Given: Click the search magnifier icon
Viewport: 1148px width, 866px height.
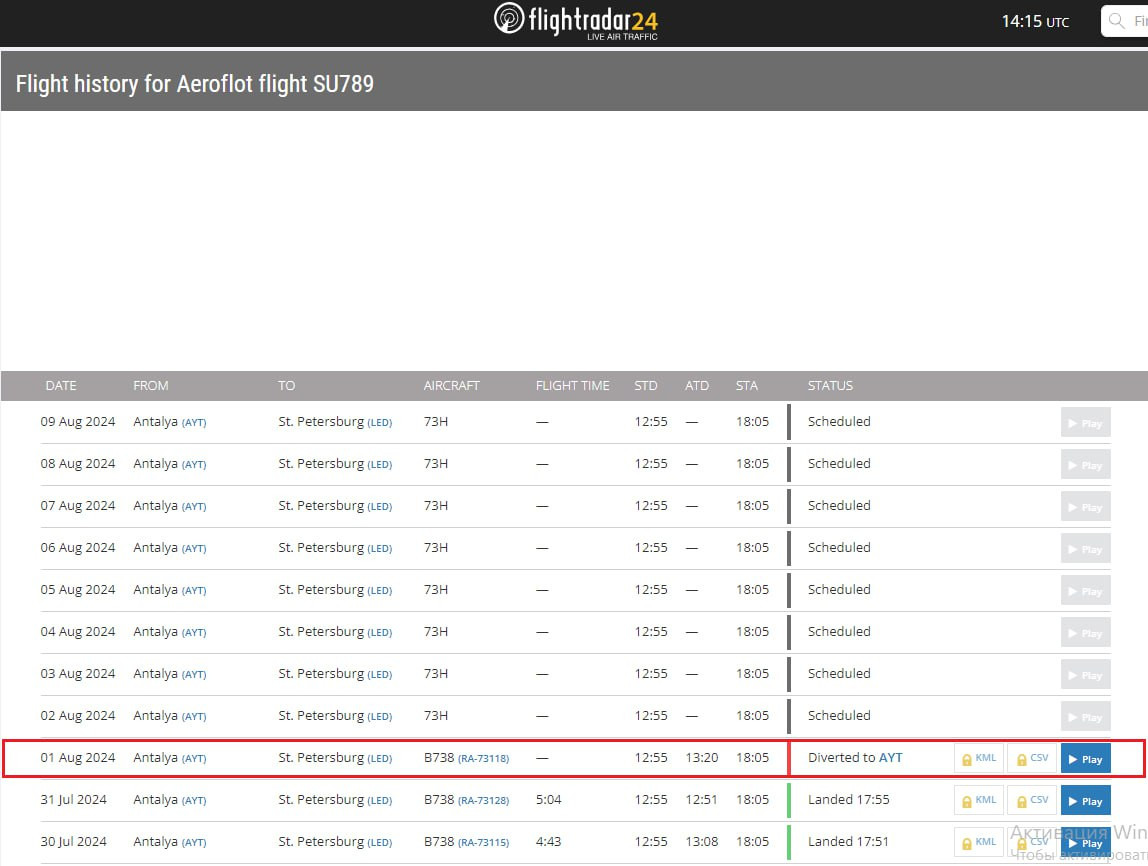Looking at the screenshot, I should [1116, 20].
